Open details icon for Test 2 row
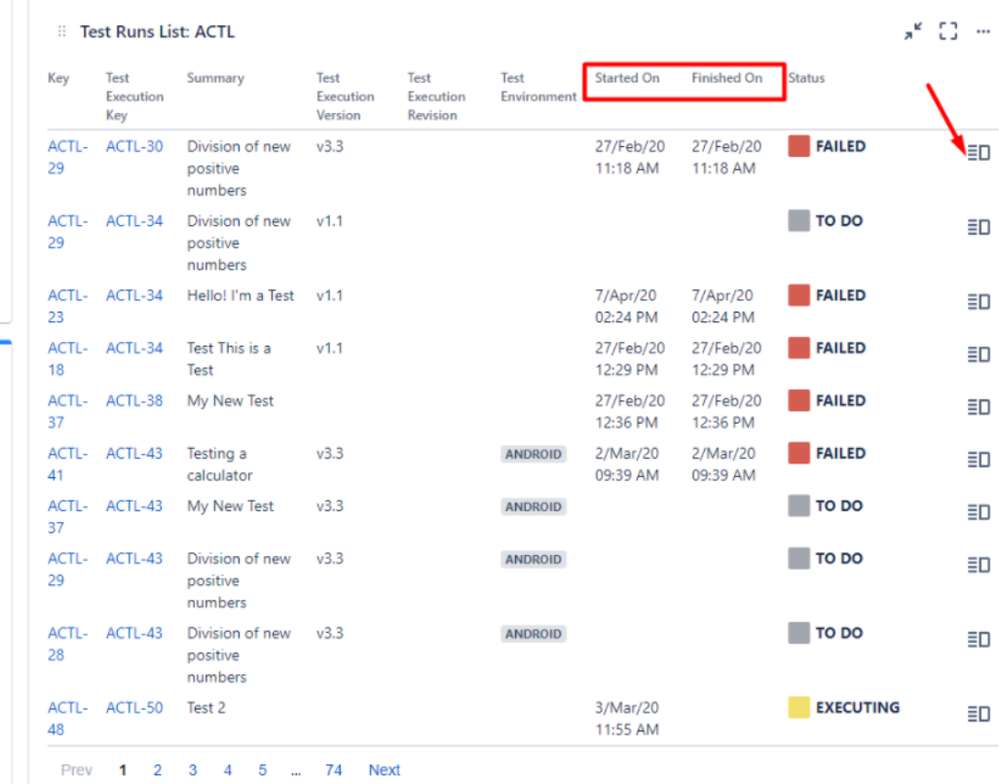 tap(979, 714)
